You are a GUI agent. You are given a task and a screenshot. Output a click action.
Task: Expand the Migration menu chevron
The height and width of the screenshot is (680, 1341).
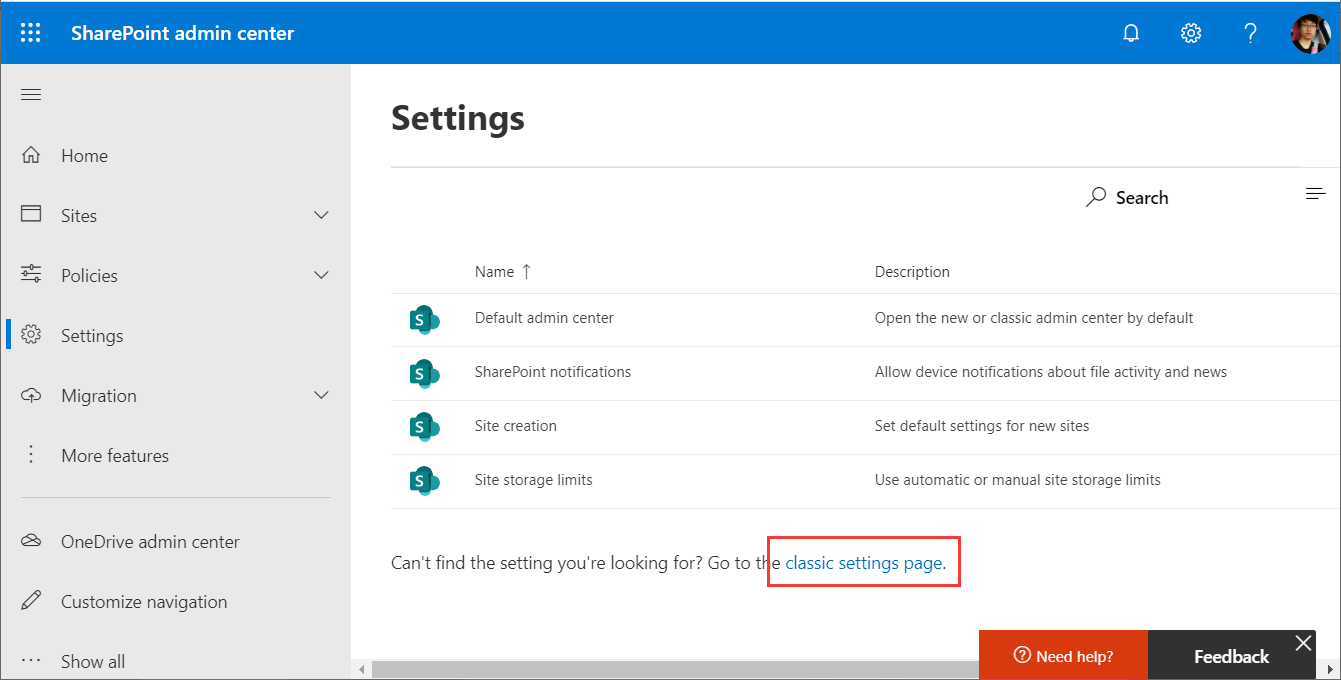321,396
